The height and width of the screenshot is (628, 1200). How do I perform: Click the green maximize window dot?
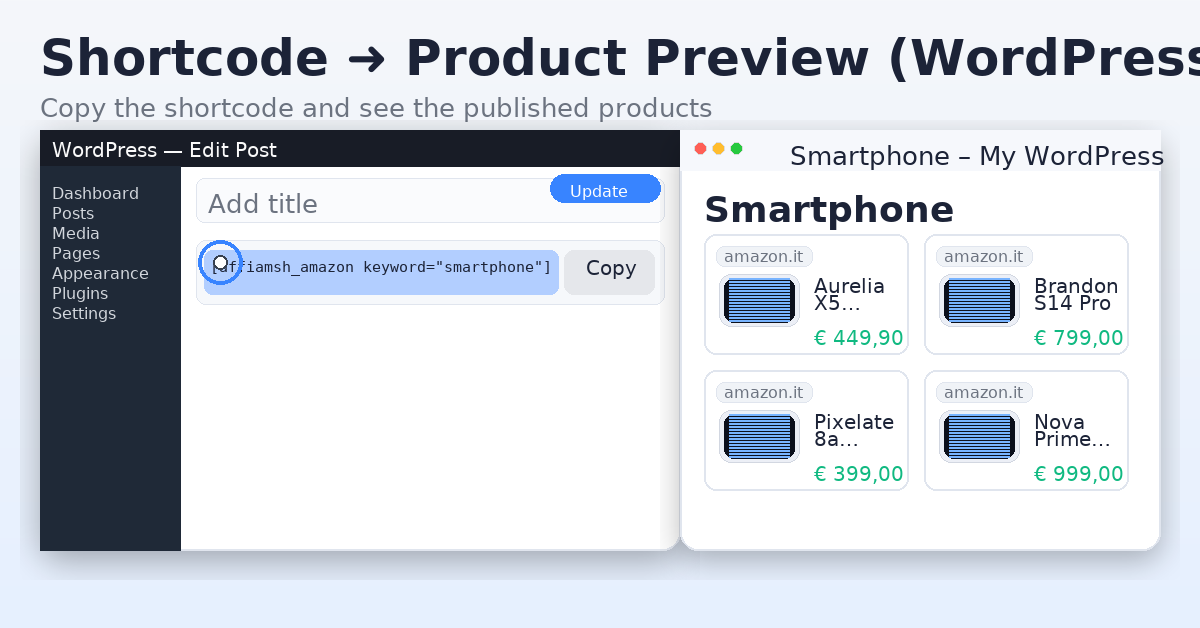(736, 149)
